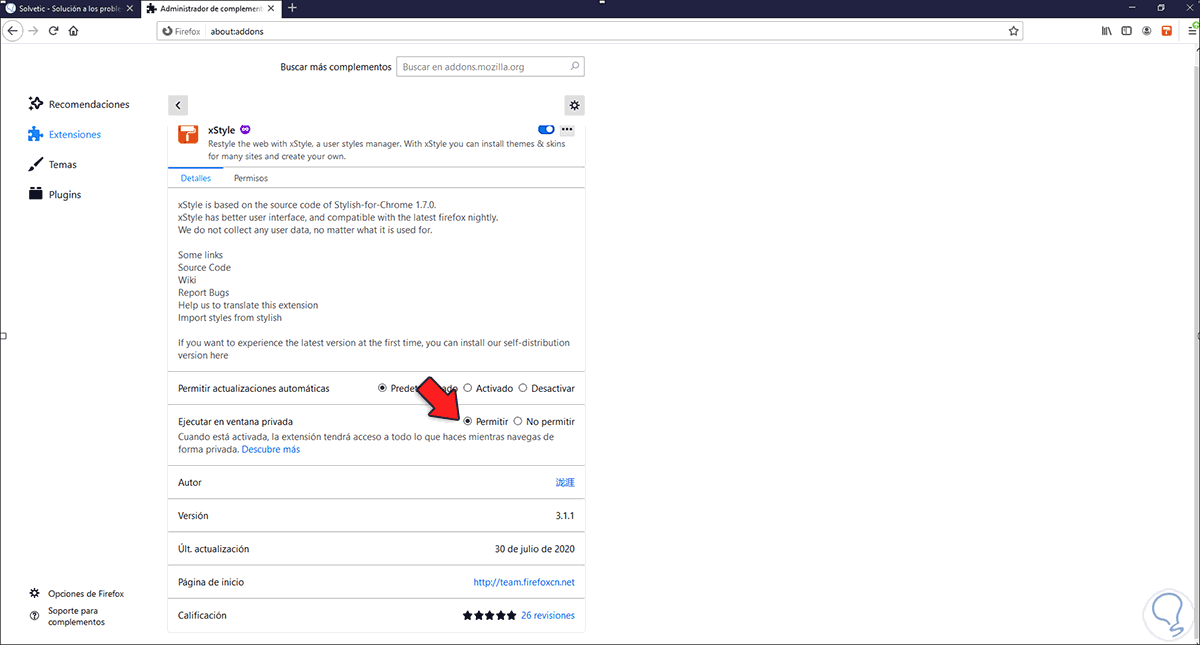The image size is (1200, 645).
Task: Open the 26 revisiones link
Action: (548, 615)
